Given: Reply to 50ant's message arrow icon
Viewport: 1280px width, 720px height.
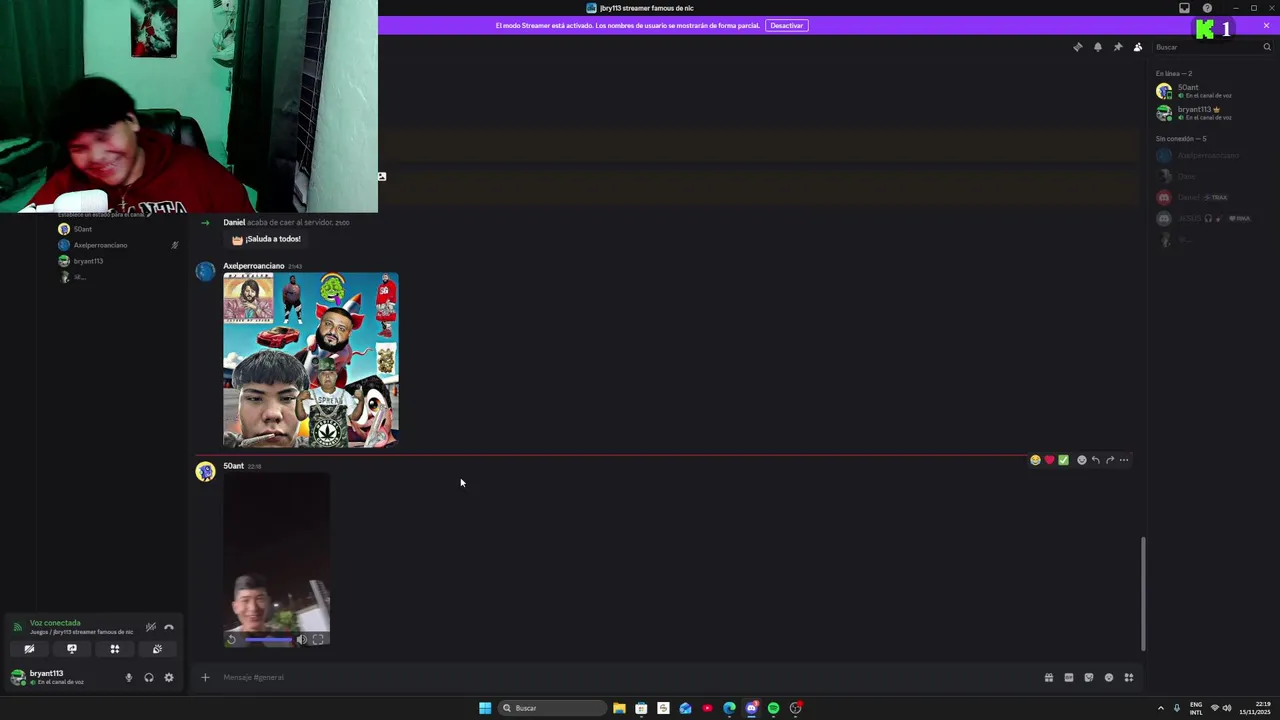Looking at the screenshot, I should pos(1095,460).
